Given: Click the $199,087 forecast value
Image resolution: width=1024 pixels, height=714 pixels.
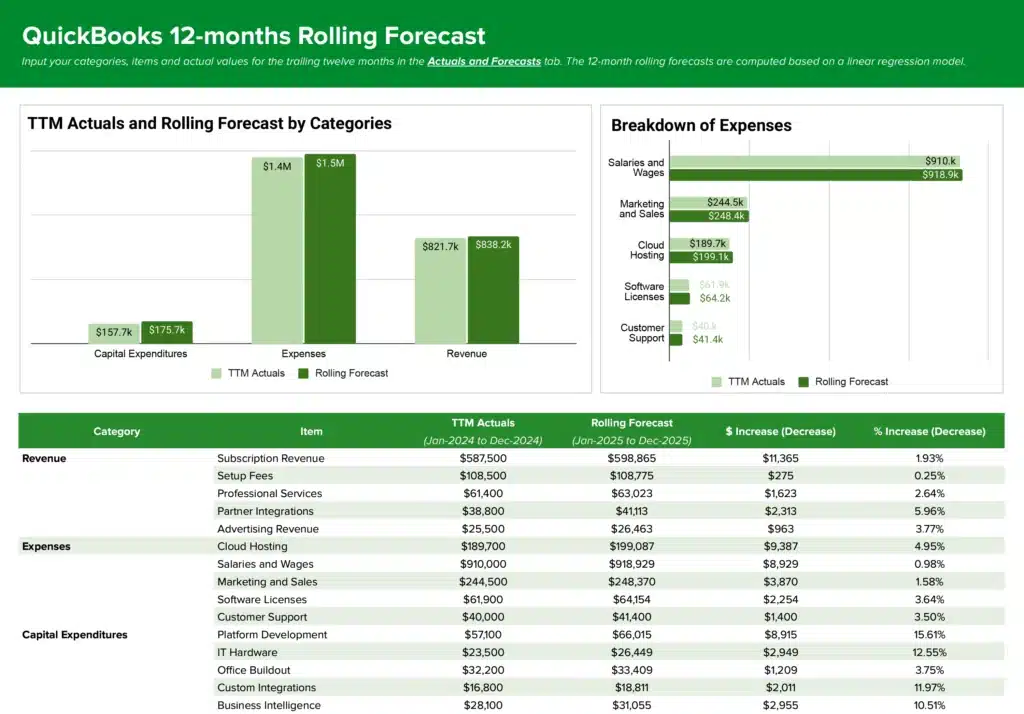Looking at the screenshot, I should point(632,547).
